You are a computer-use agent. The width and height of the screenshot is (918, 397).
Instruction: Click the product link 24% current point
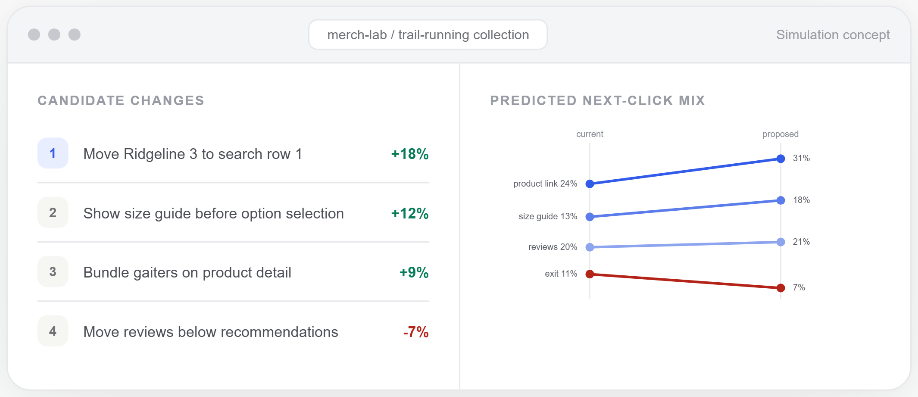[x=590, y=183]
